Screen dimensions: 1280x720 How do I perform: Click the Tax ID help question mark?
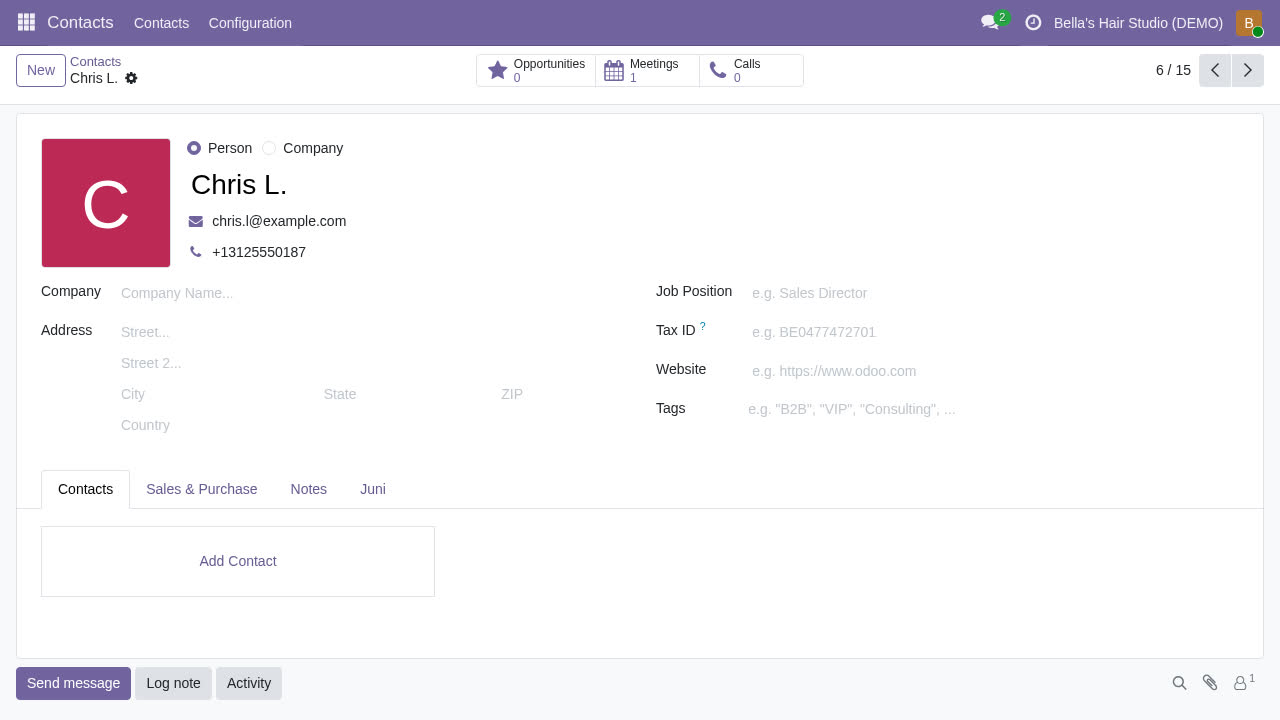(x=703, y=326)
